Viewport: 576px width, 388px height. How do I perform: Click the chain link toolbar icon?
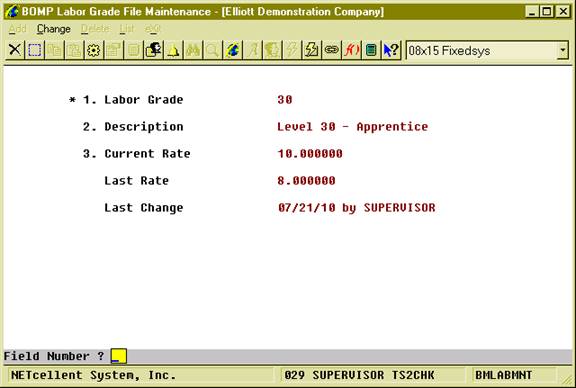tap(331, 50)
